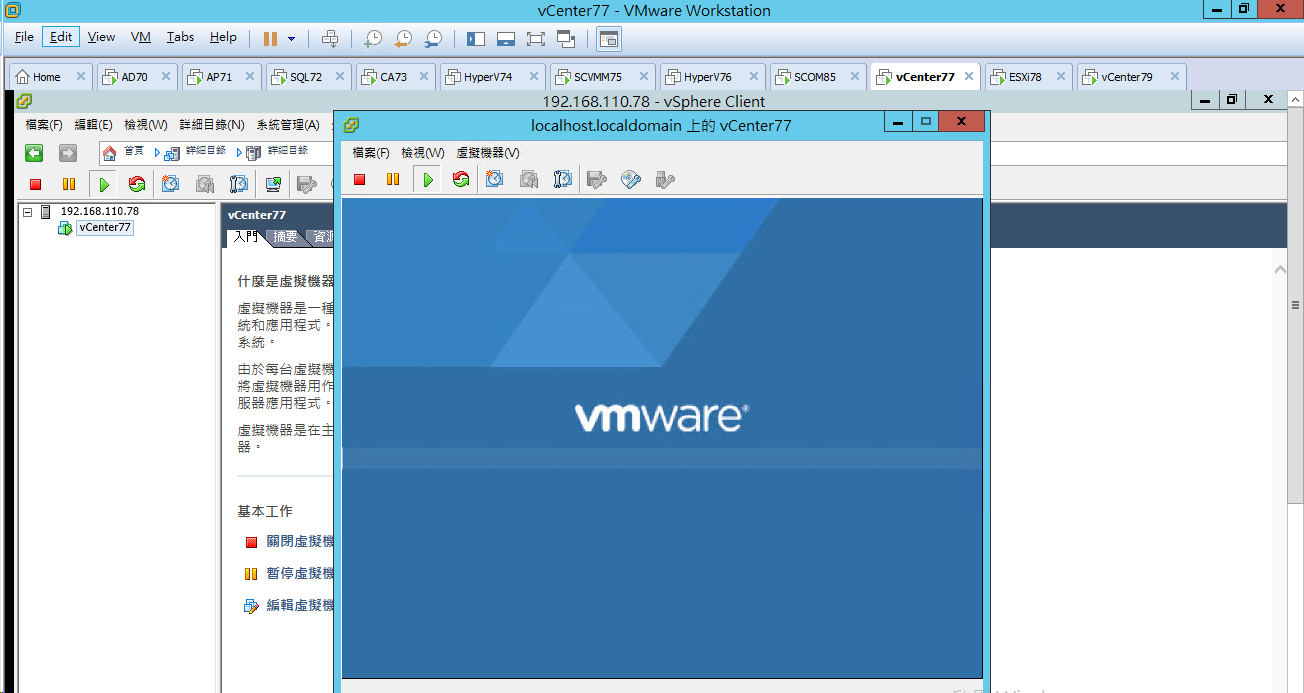Switch to the vCenter79 tab
Image resolution: width=1304 pixels, height=693 pixels.
point(1131,76)
